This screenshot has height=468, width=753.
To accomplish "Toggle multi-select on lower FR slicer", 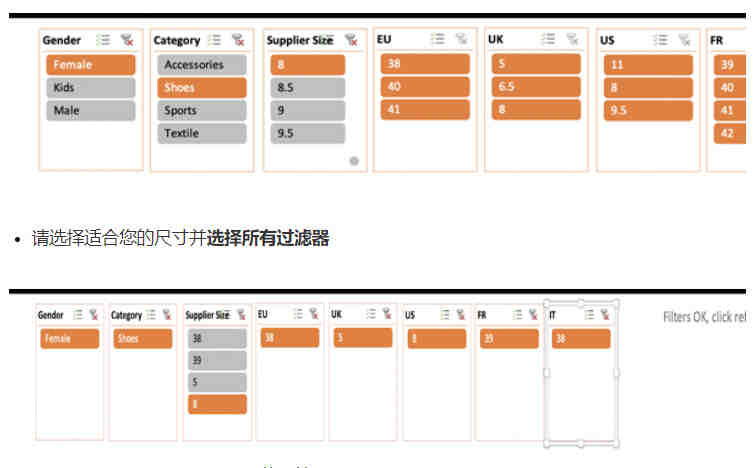I will (x=517, y=315).
